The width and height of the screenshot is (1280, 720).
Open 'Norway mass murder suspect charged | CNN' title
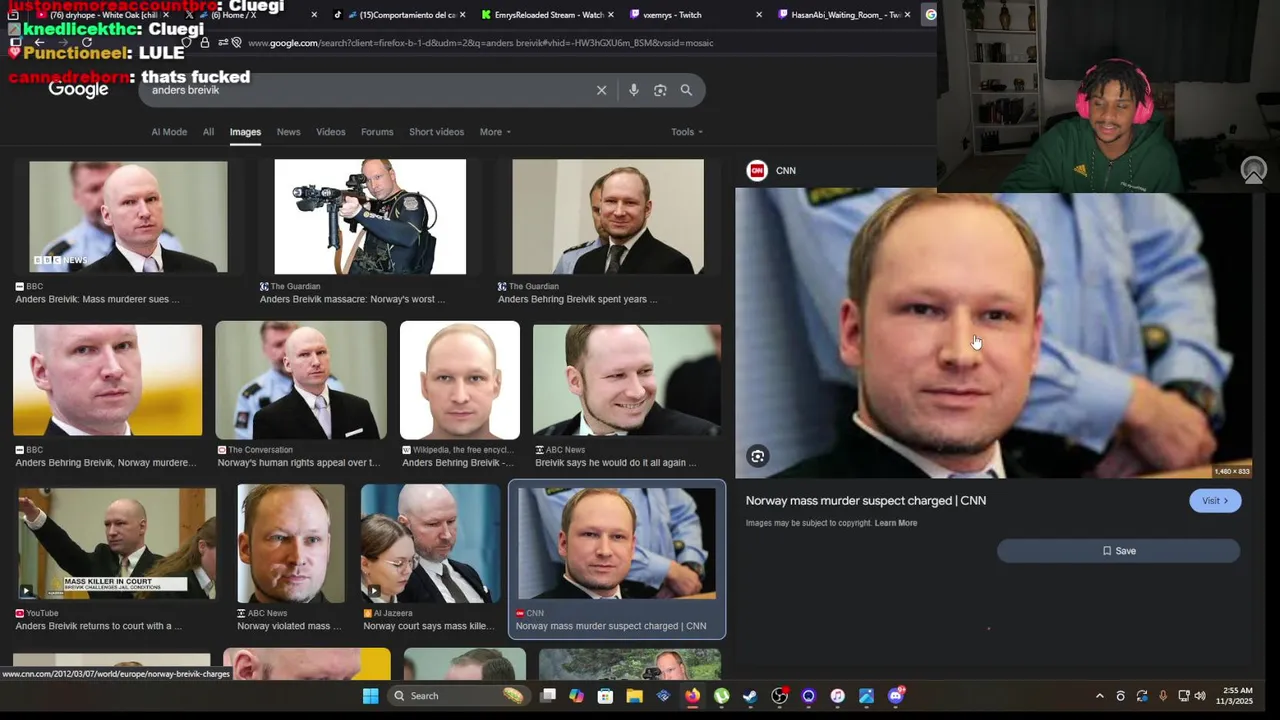pos(866,501)
